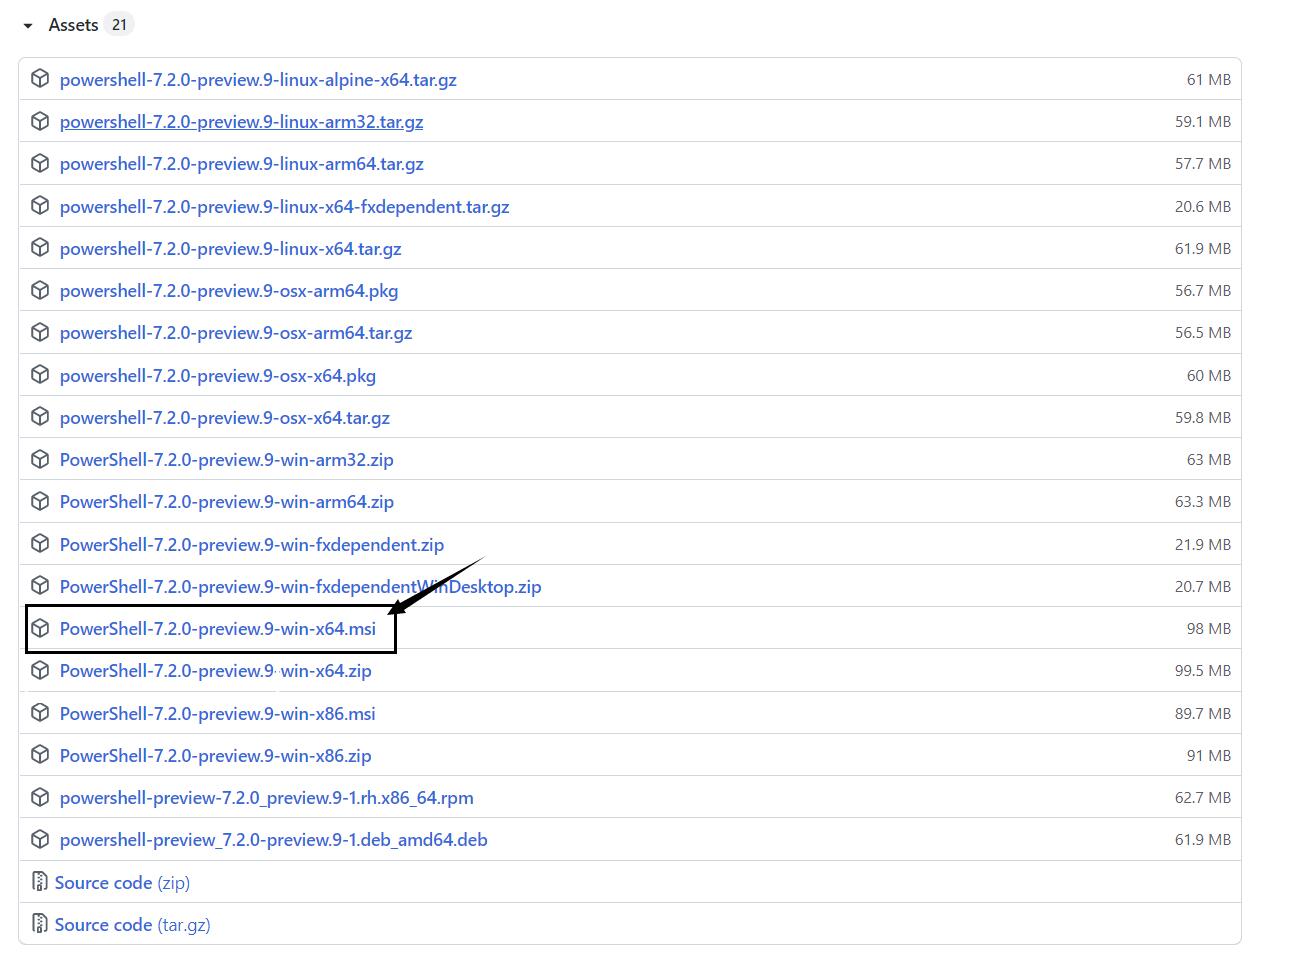The height and width of the screenshot is (975, 1307).
Task: Download the linux-x64-fxdependent.tar.gz asset
Action: click(284, 207)
